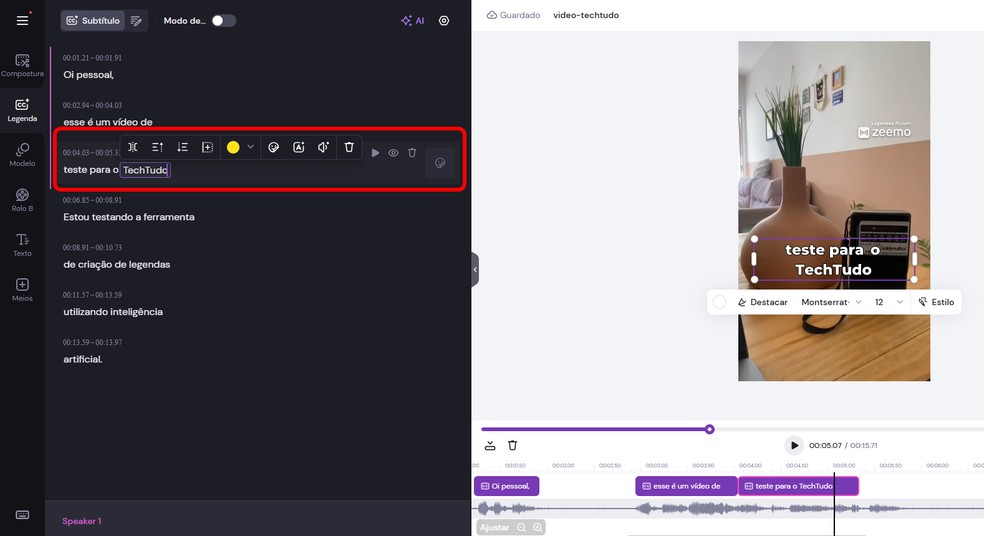Select 'de criação de legendas' caption
This screenshot has width=984, height=536.
tap(117, 264)
